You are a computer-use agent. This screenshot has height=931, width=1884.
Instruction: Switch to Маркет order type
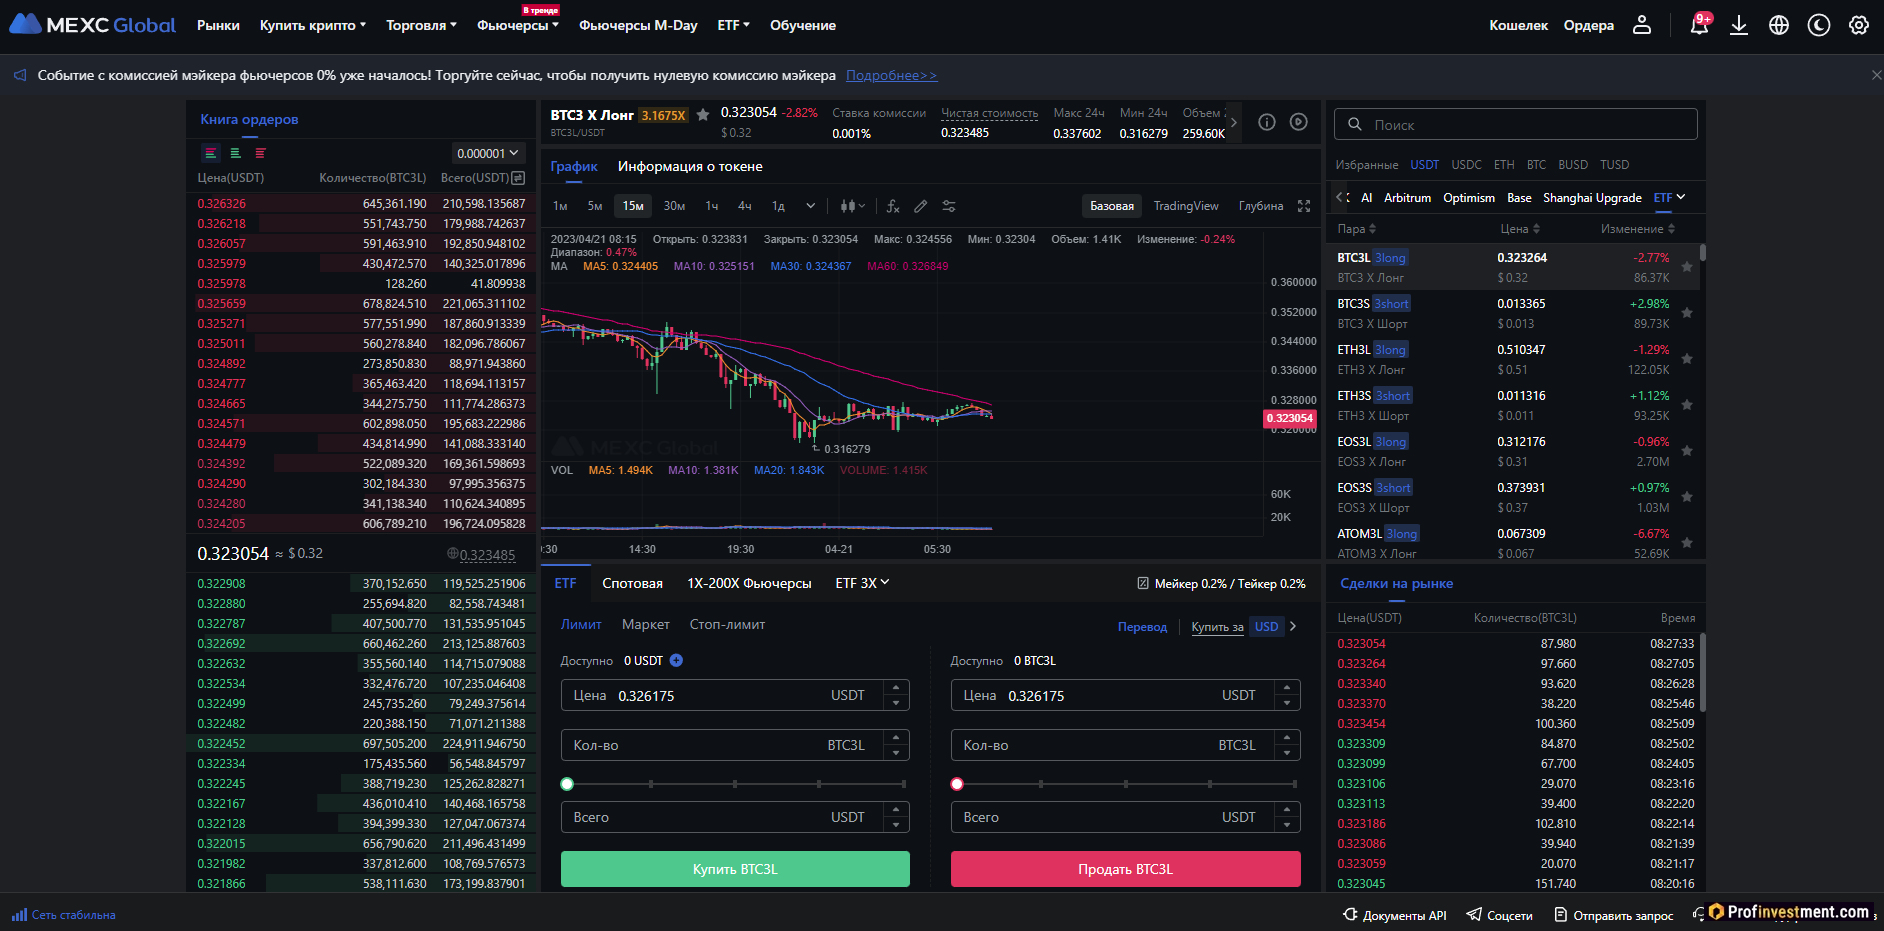(x=646, y=624)
